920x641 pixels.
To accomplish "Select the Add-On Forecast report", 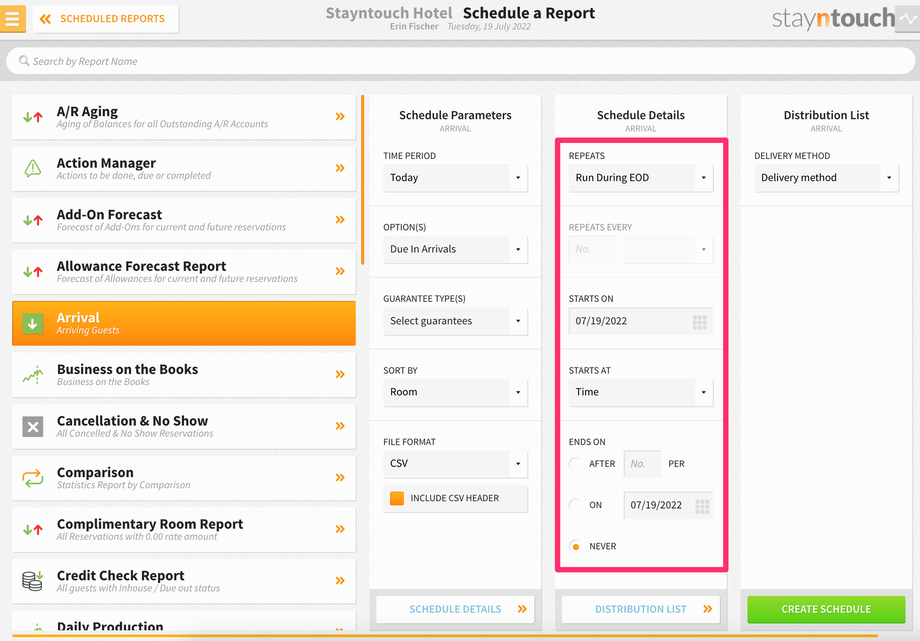I will coord(184,220).
